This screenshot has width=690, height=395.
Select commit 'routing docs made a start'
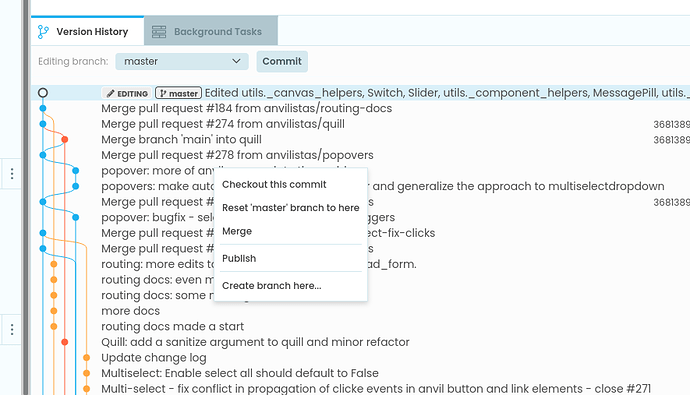(x=172, y=326)
